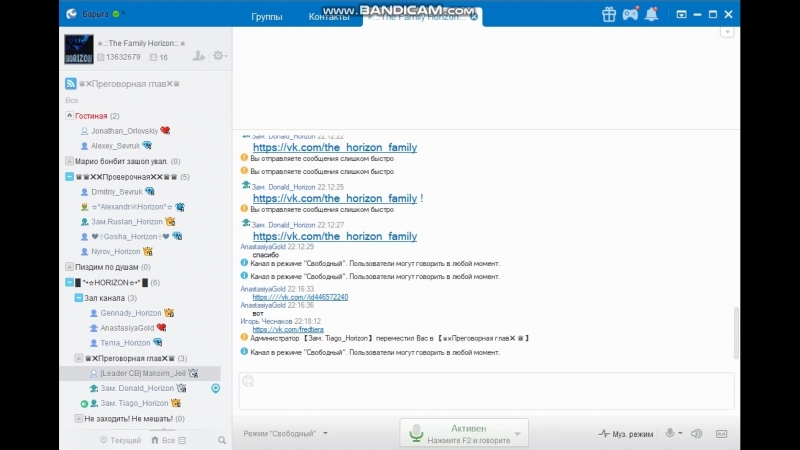Click speaking indicator beside Зам. Donald_Horizon
This screenshot has width=800, height=450.
click(x=216, y=388)
